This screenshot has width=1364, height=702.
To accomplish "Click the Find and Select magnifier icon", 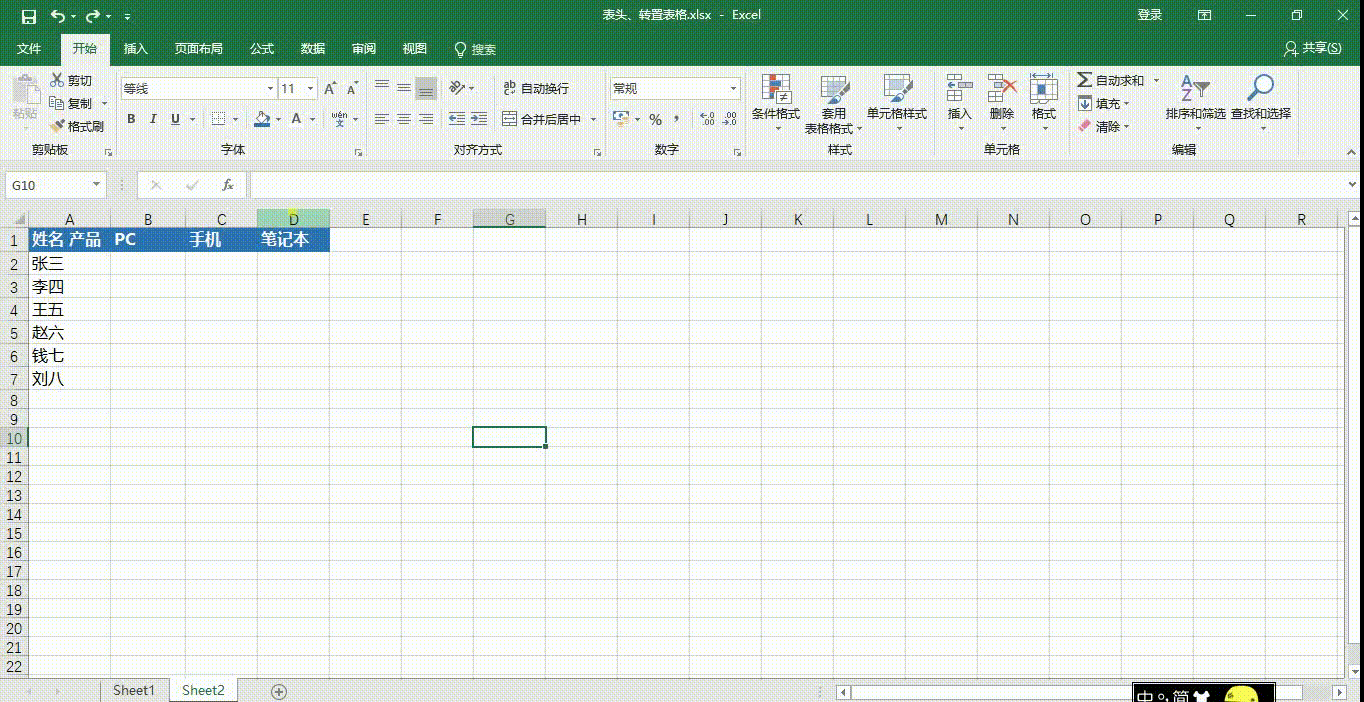I will (1260, 90).
